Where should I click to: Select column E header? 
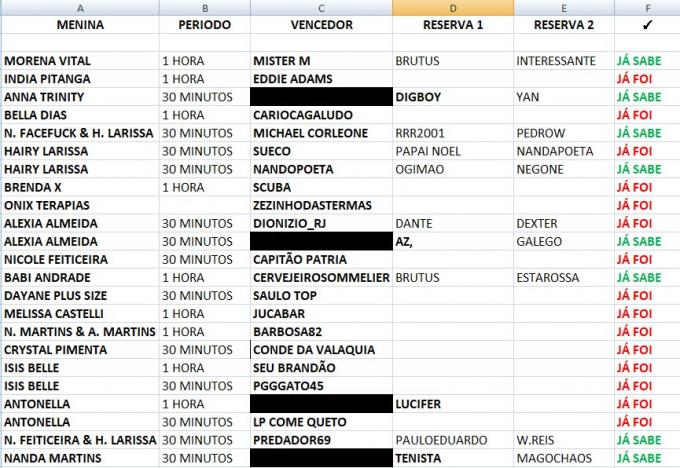coord(564,8)
